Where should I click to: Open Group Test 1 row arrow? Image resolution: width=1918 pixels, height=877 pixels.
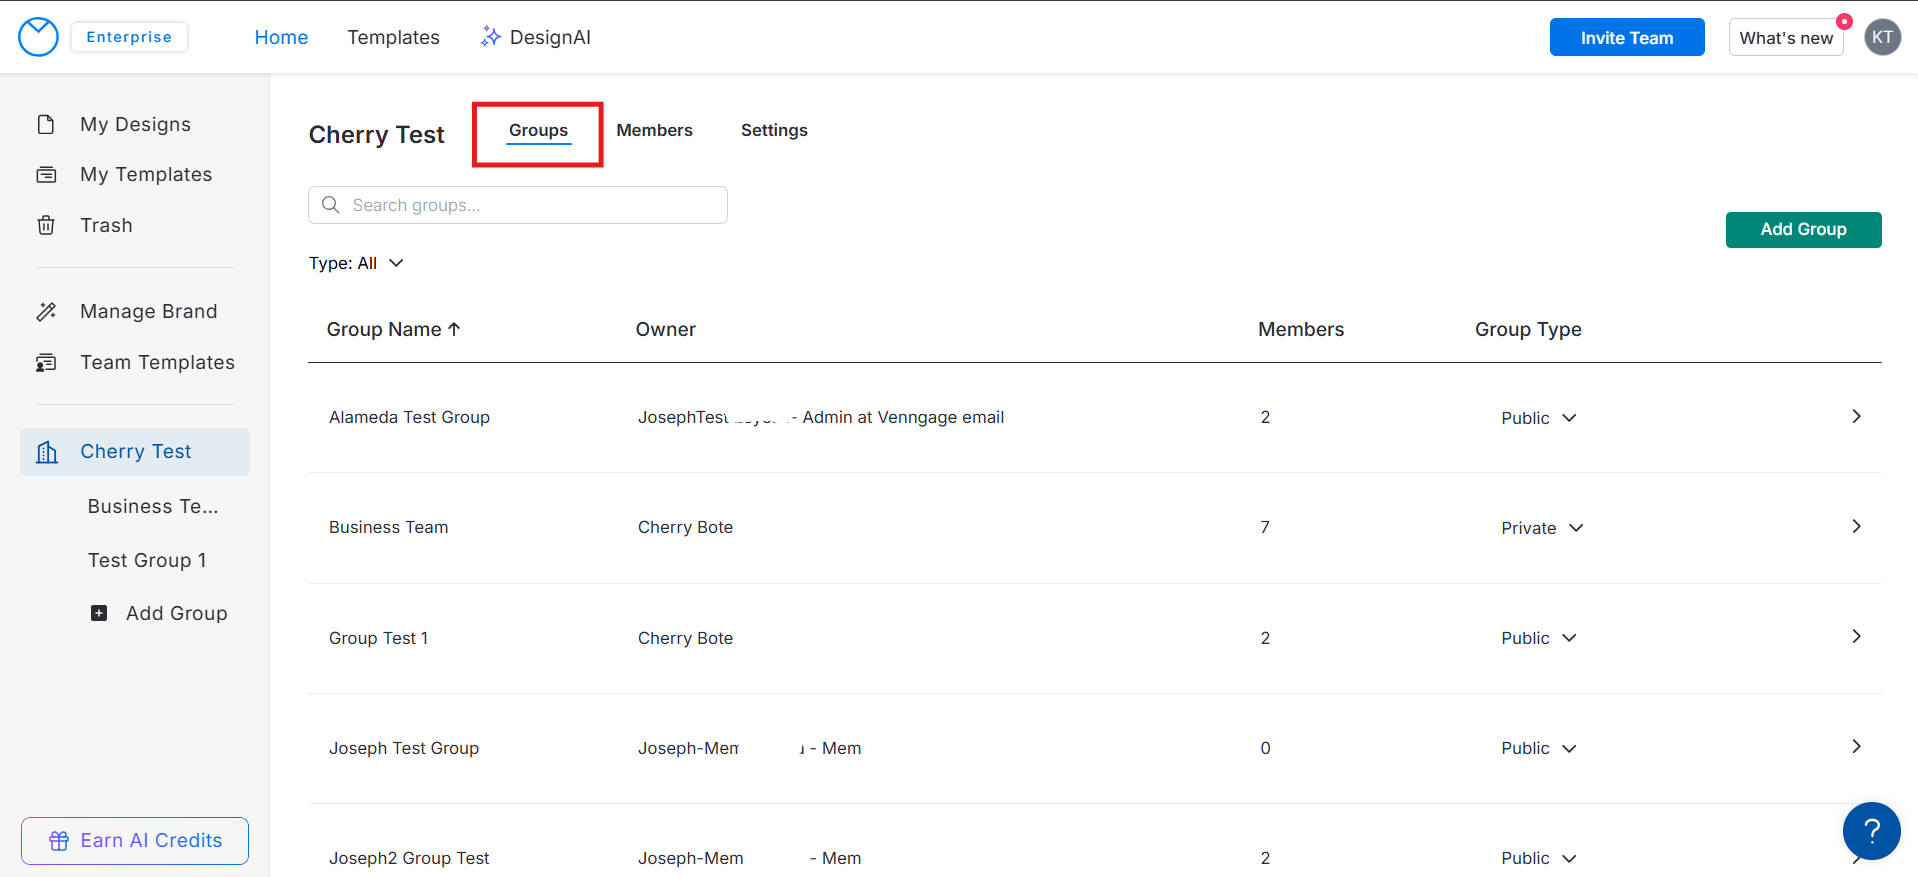(1856, 636)
